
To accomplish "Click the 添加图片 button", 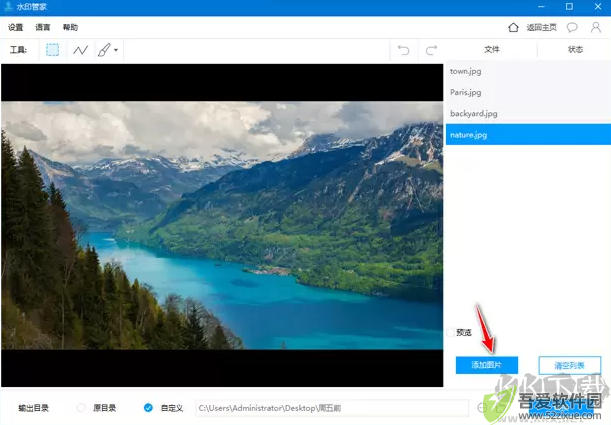I will tap(487, 365).
